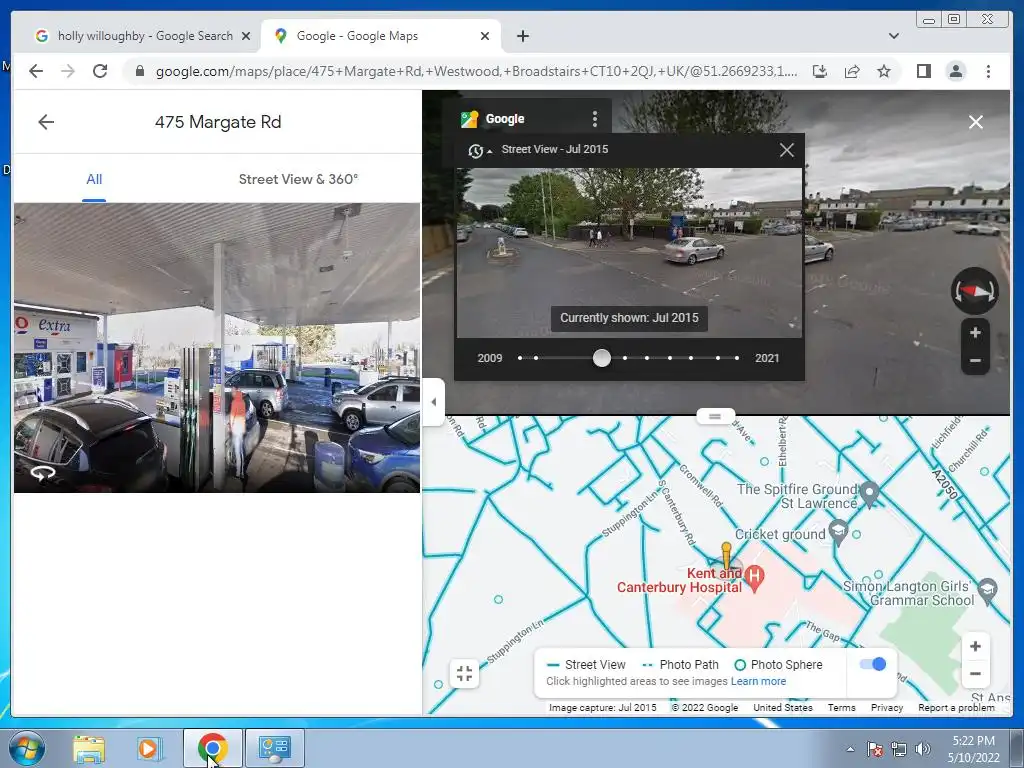Open the Privacy link
This screenshot has width=1024, height=768.
tap(887, 707)
